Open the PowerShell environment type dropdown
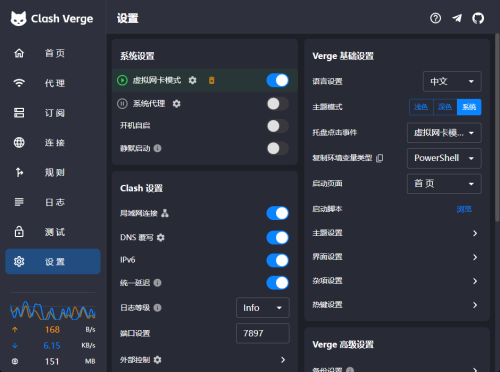 (444, 158)
